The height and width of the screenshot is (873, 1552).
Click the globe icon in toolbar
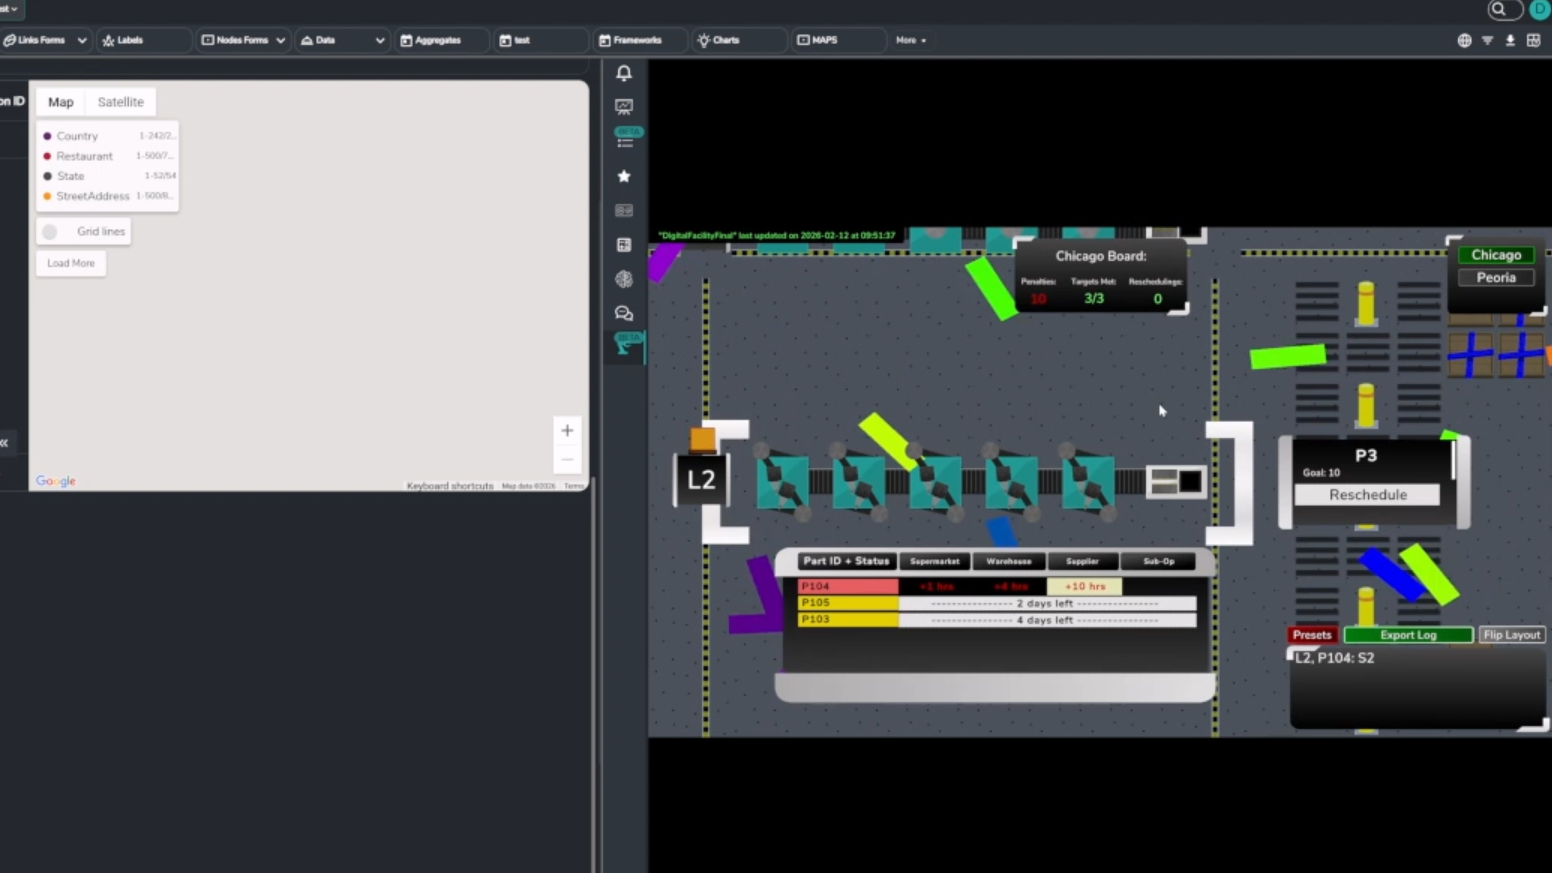tap(1464, 40)
